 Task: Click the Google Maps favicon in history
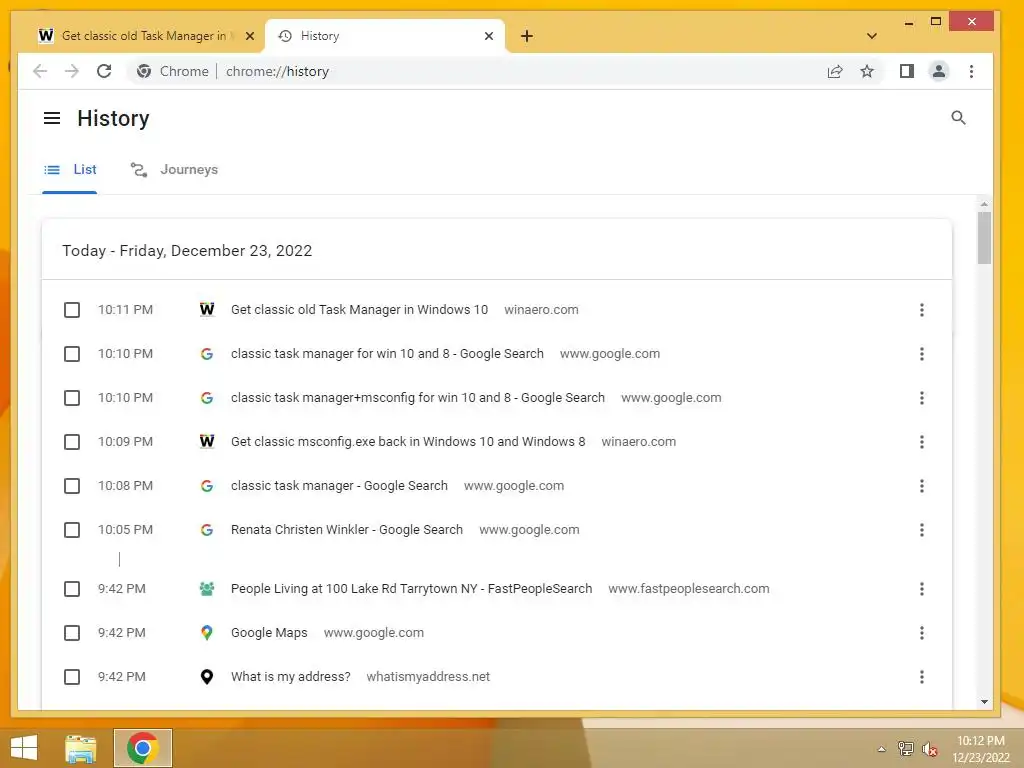[x=206, y=633]
